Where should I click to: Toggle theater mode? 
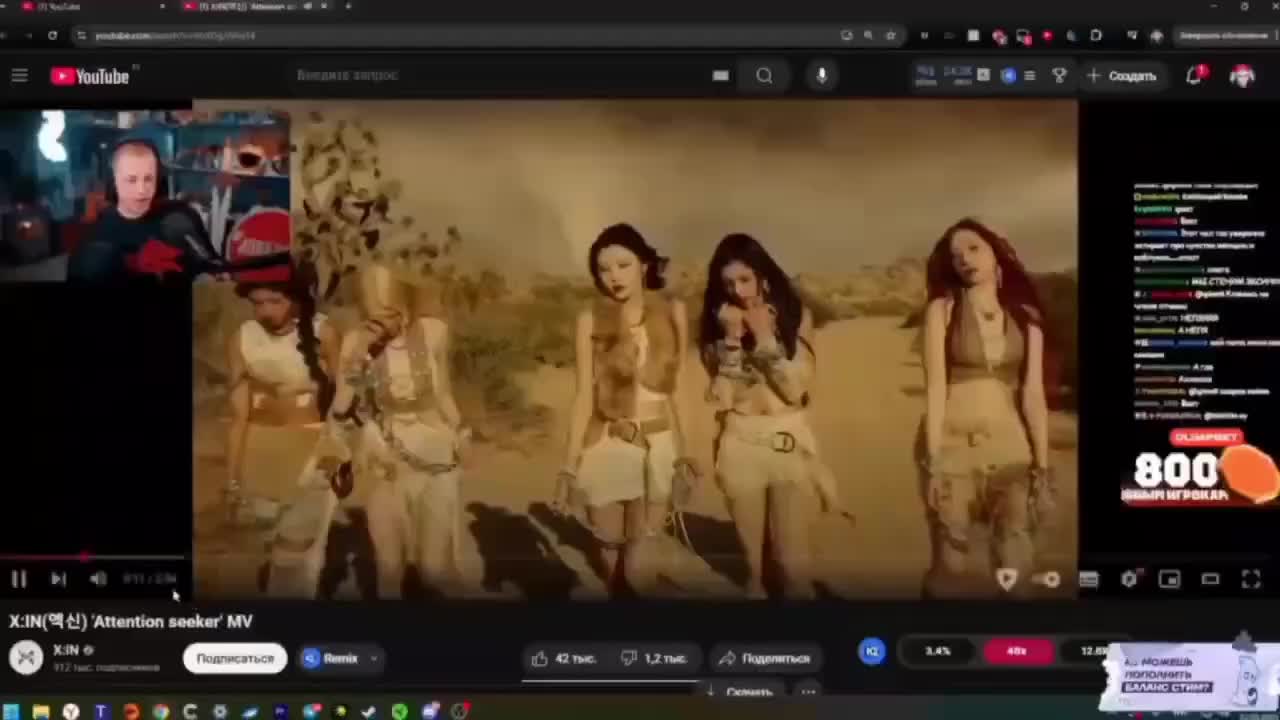(x=1210, y=579)
